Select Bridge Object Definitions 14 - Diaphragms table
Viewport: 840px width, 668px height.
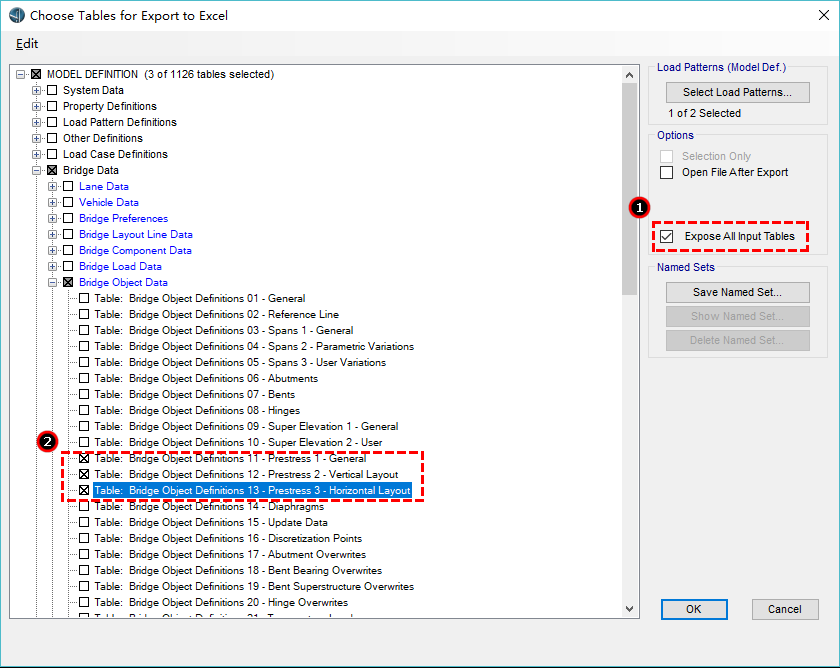tap(209, 506)
